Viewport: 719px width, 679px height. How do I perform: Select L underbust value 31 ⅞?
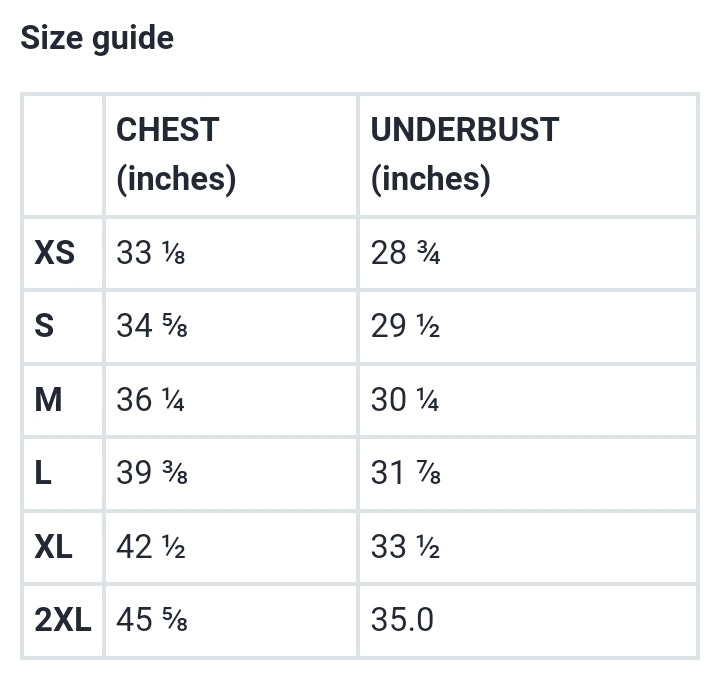tap(406, 473)
